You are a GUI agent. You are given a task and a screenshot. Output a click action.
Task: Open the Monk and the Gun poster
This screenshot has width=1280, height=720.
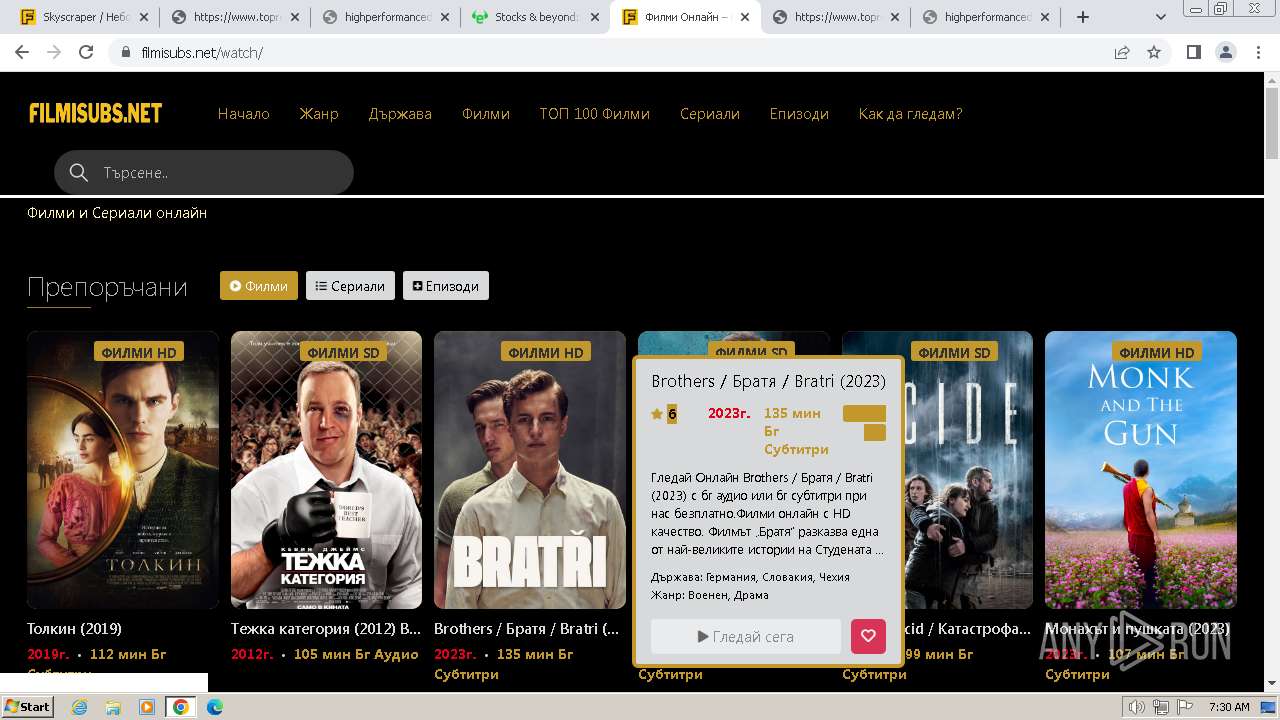click(x=1141, y=470)
